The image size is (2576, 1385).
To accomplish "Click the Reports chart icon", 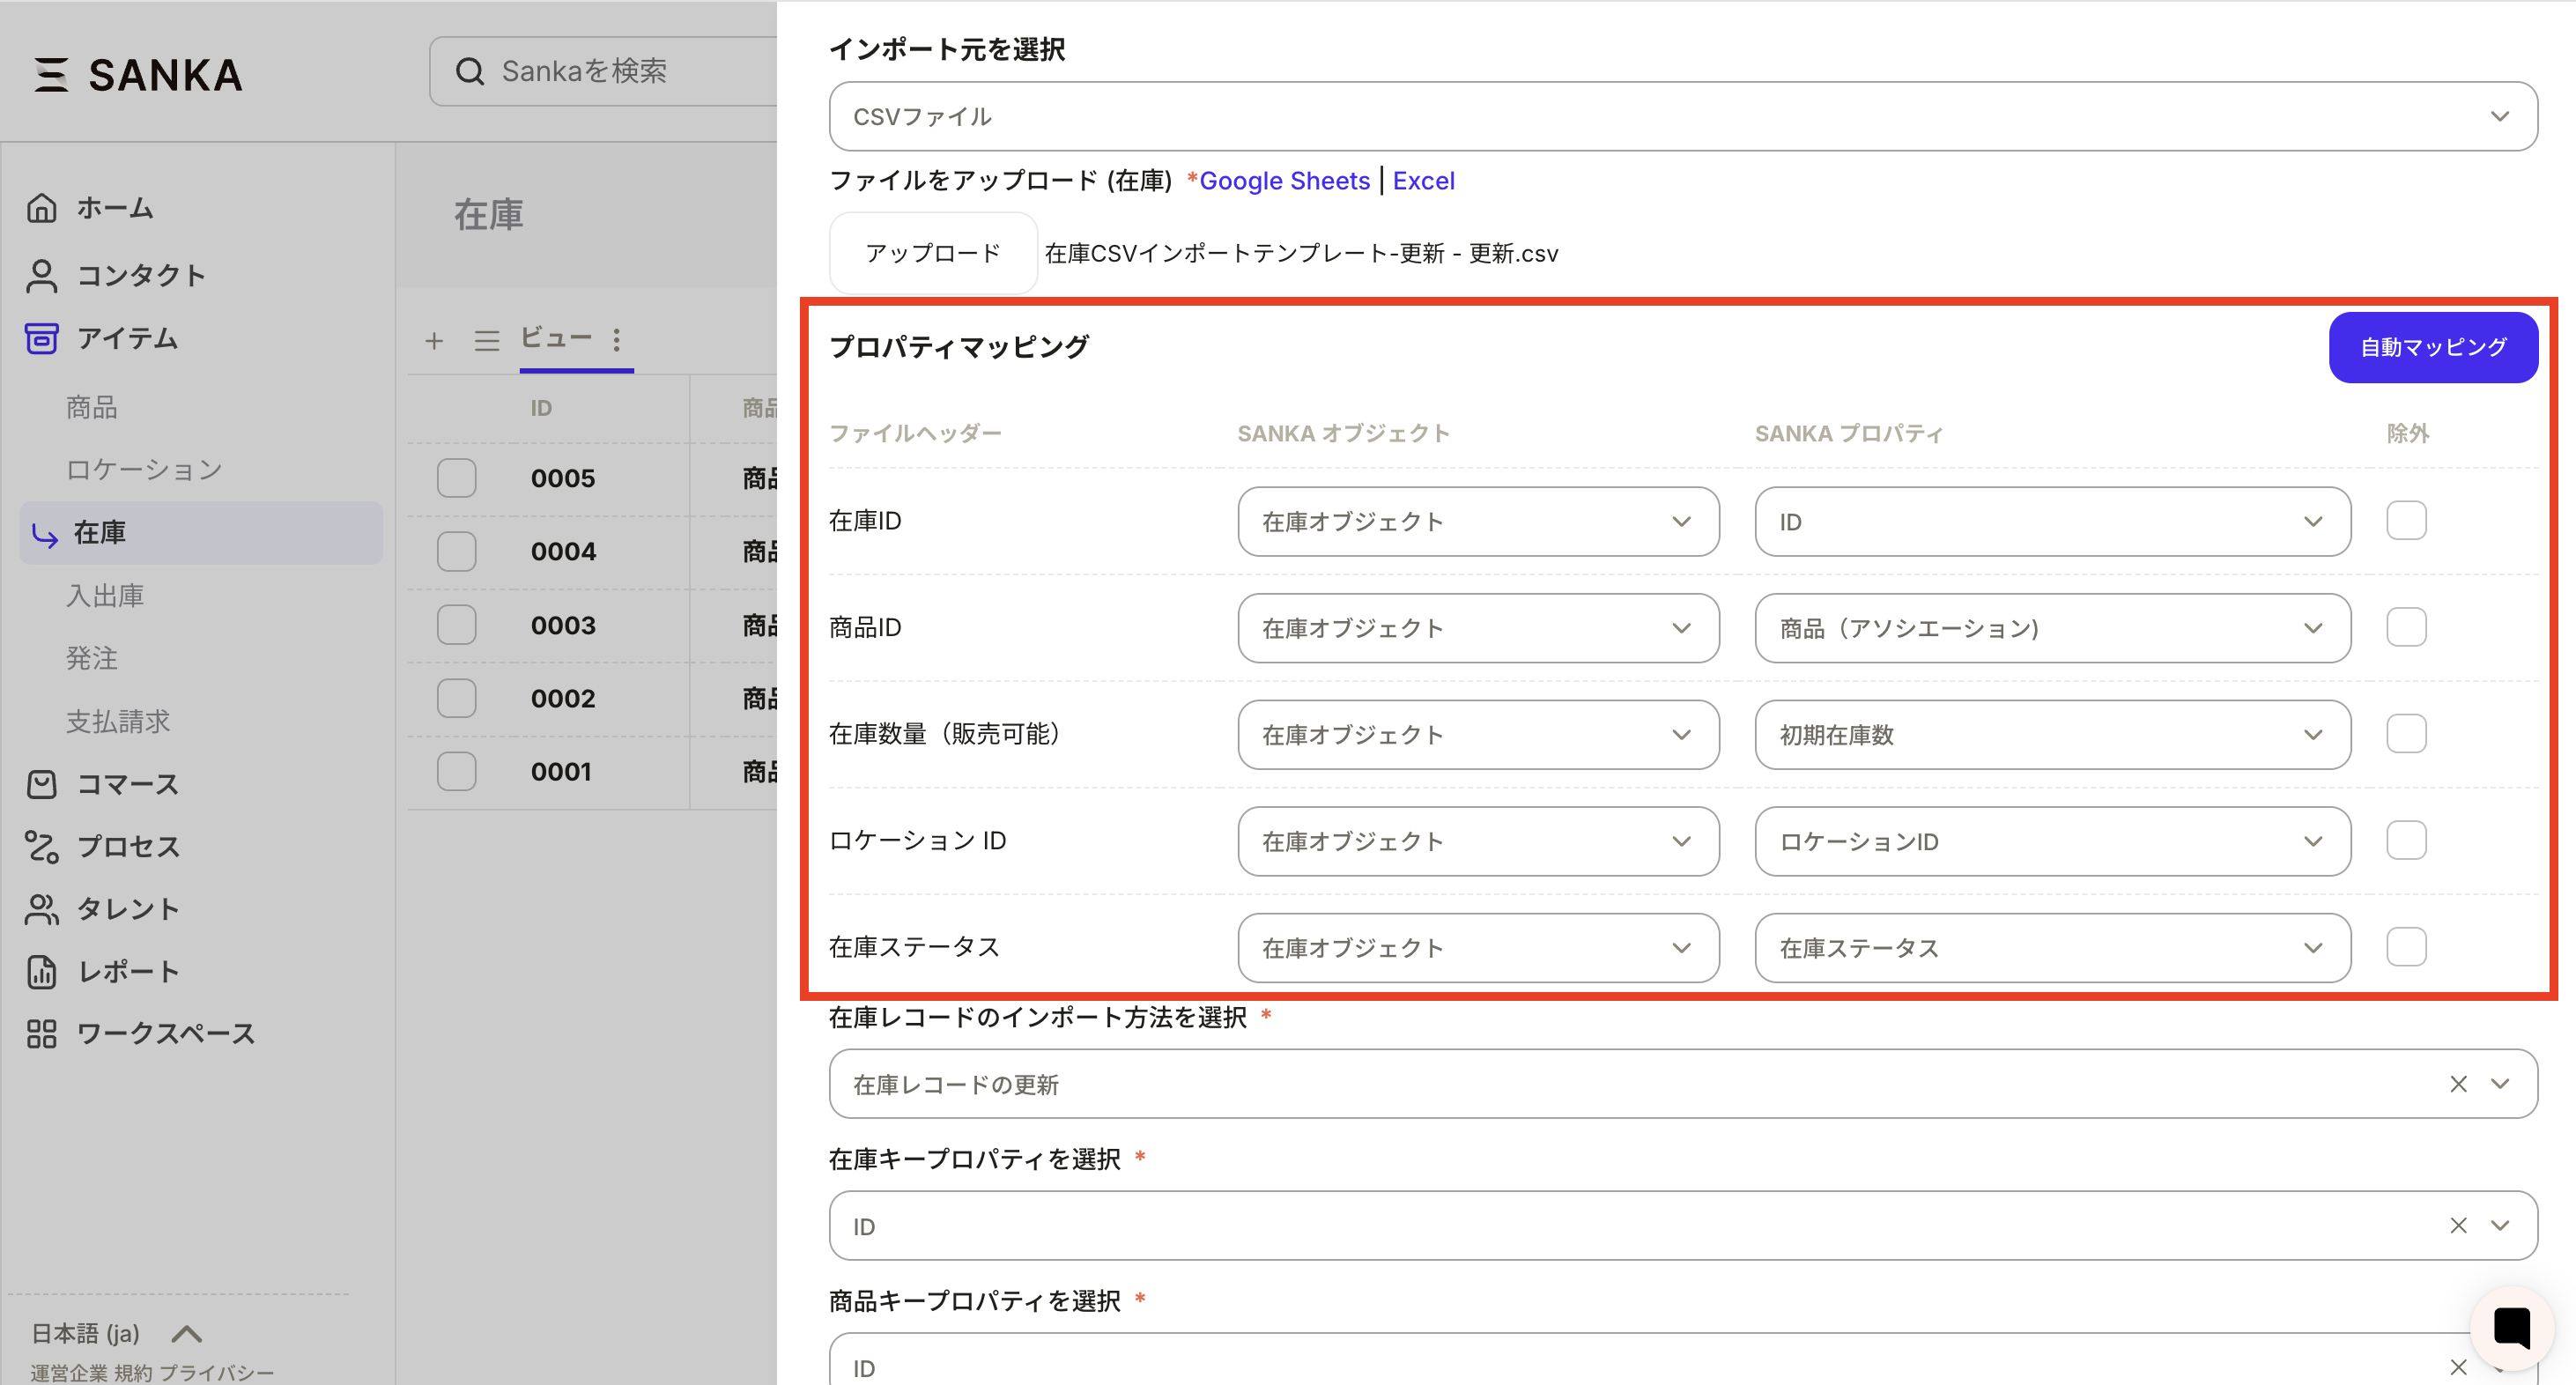I will pos(41,971).
